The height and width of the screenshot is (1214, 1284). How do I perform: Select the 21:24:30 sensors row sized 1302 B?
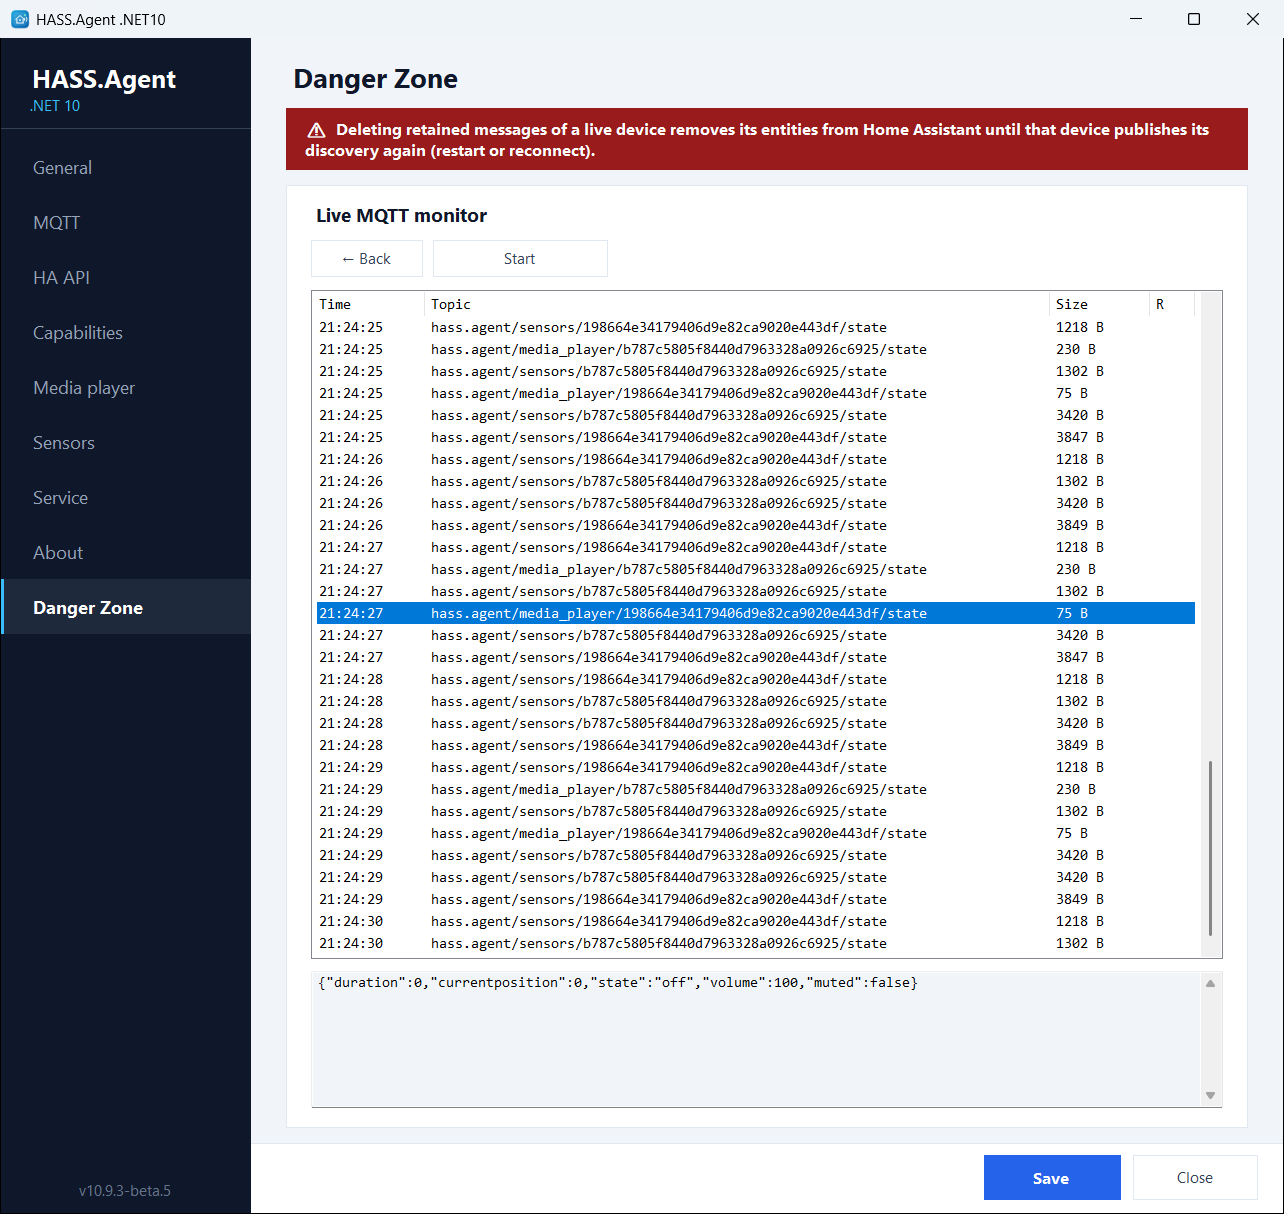click(756, 943)
